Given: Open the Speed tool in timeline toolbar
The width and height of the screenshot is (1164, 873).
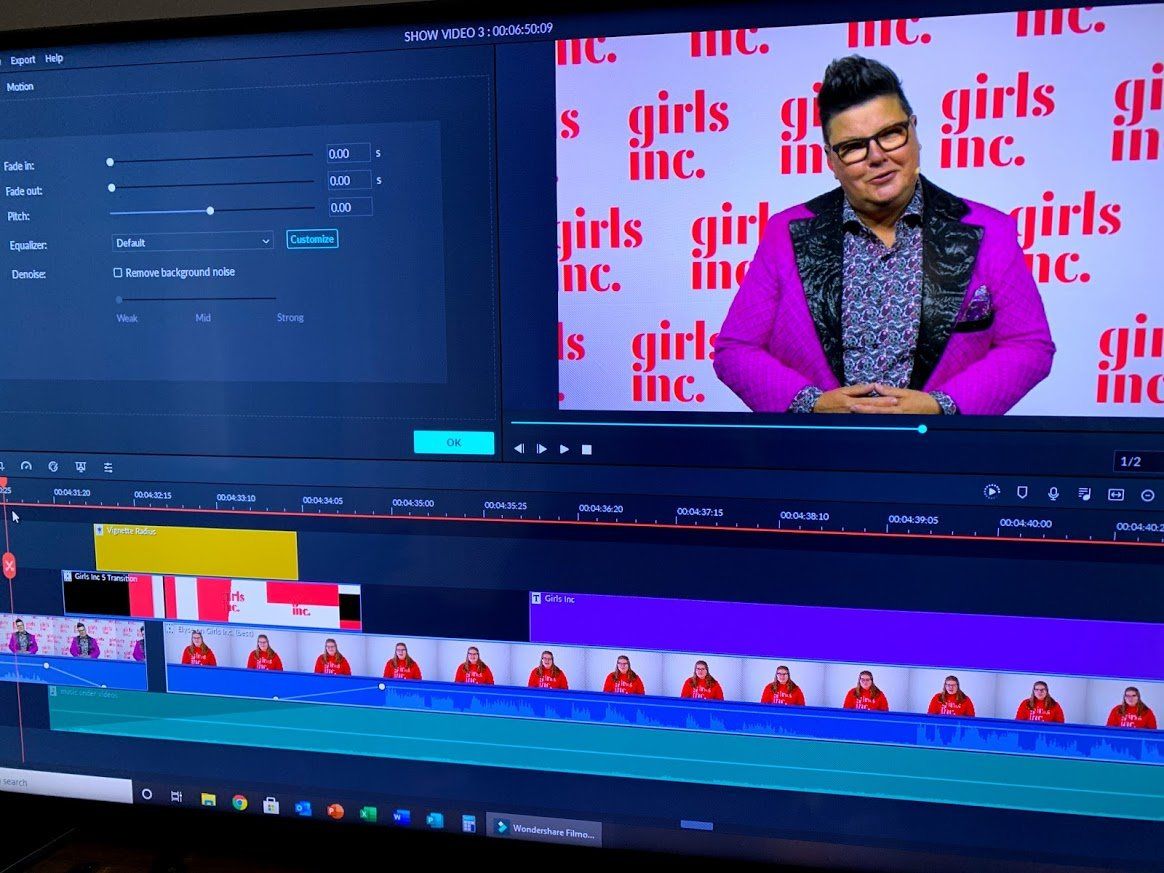Looking at the screenshot, I should pos(26,466).
